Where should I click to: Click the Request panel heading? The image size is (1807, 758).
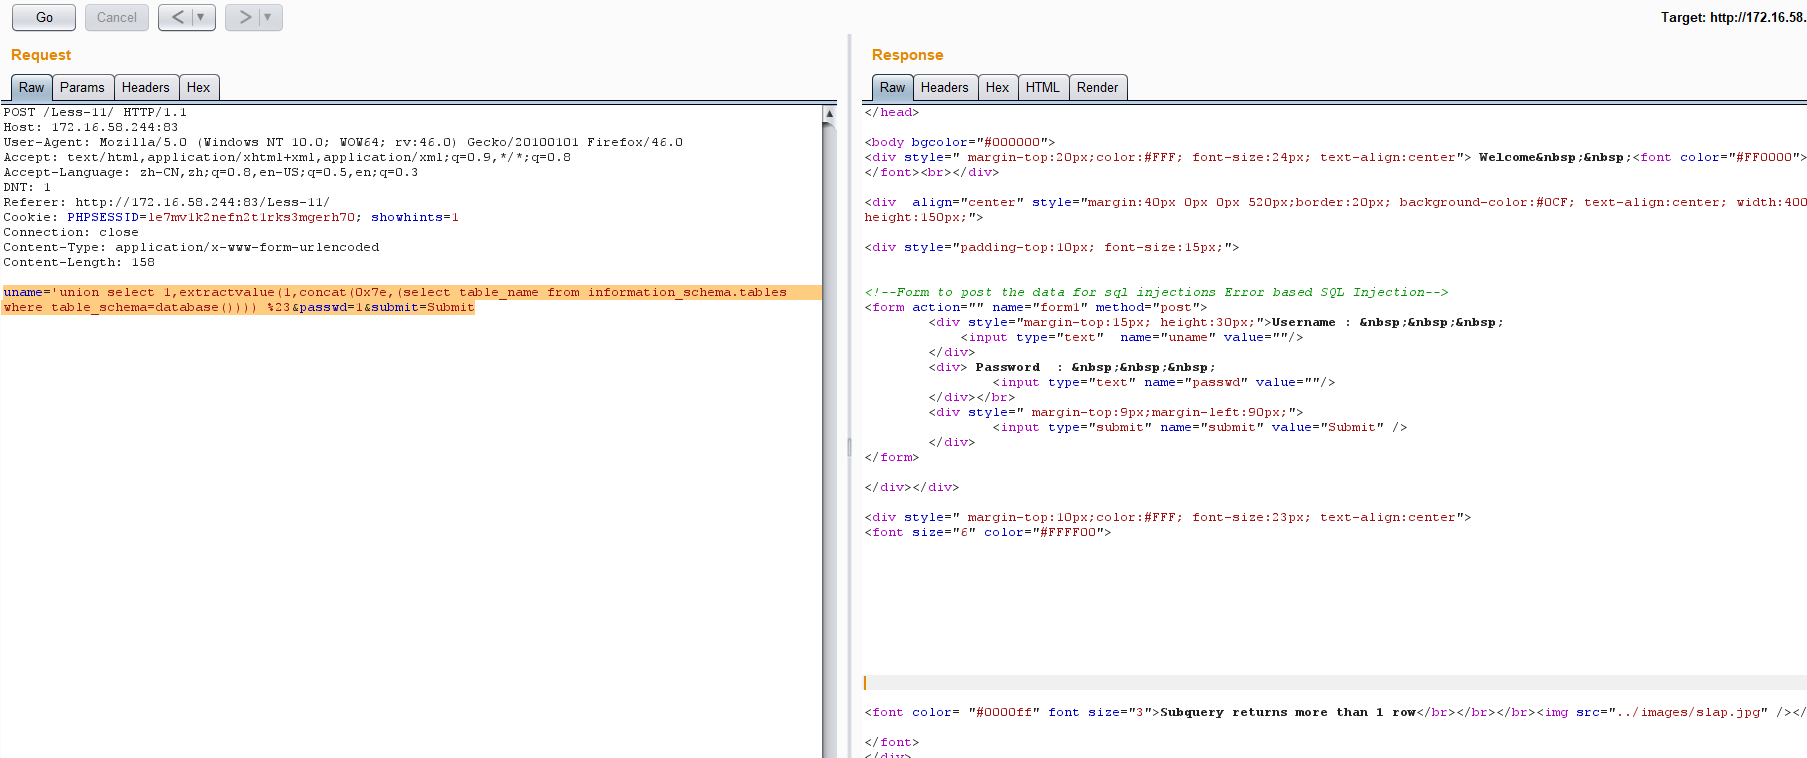[x=41, y=55]
